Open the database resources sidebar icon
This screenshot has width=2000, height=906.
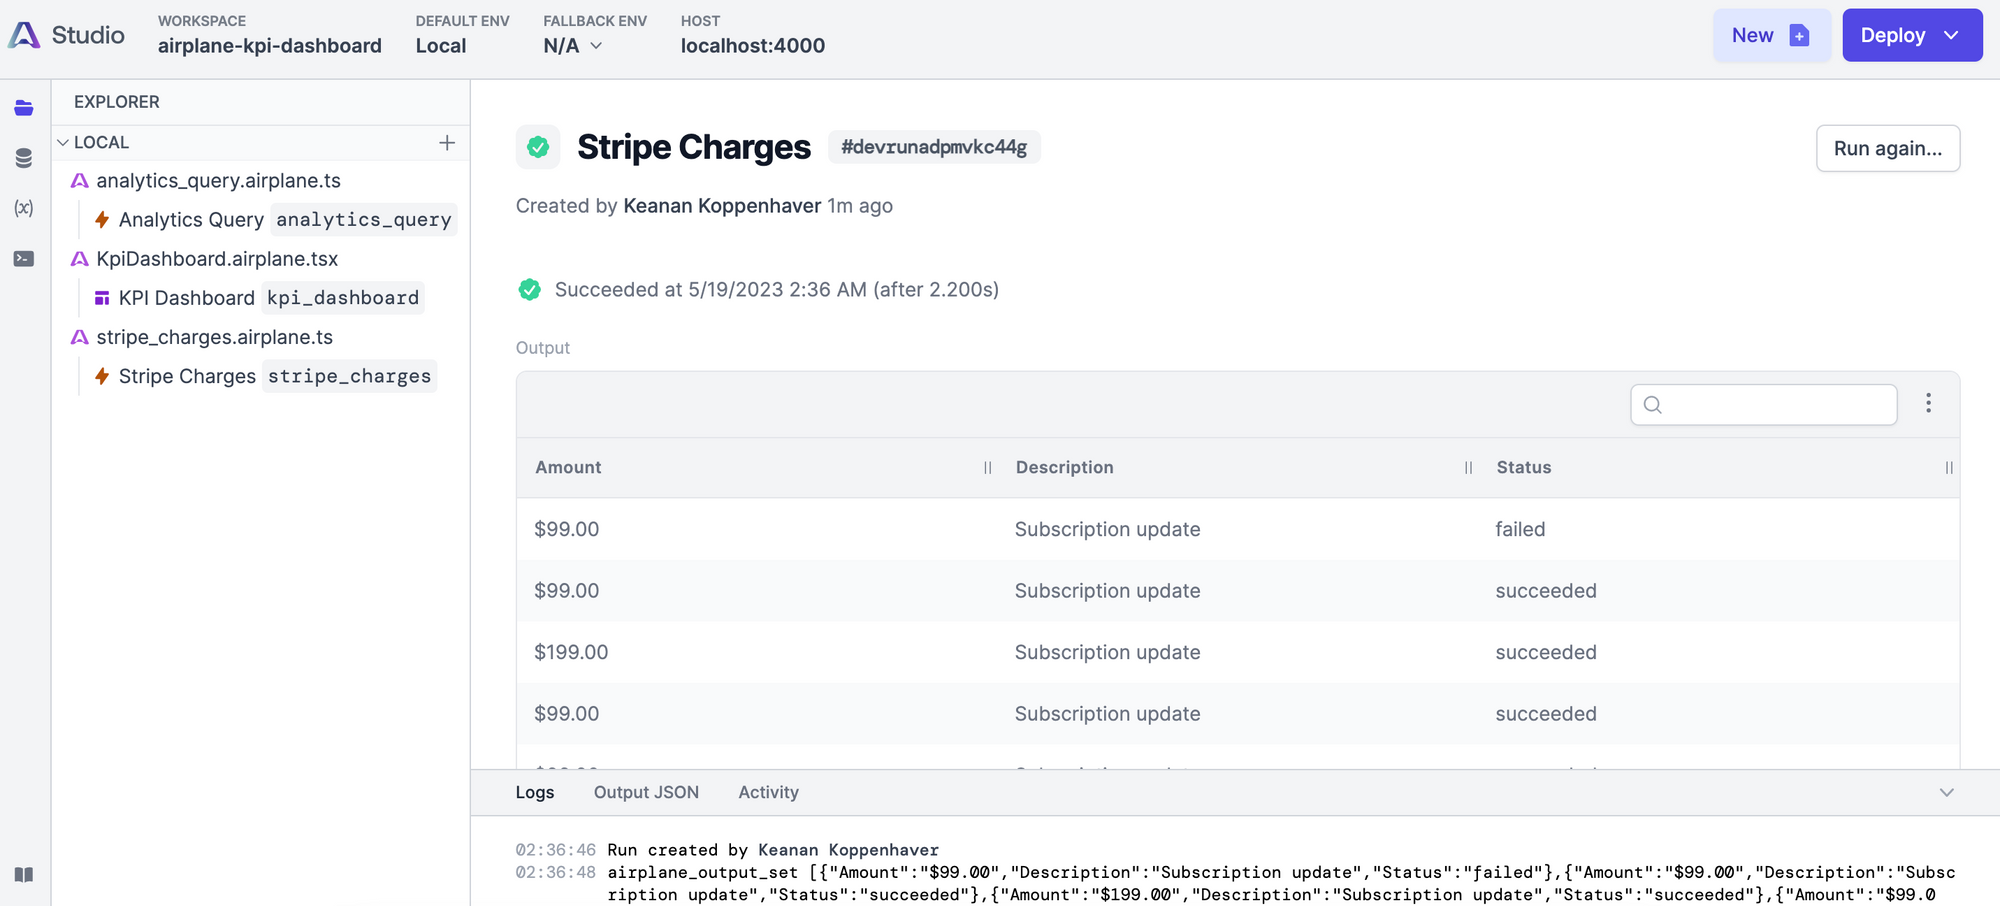[x=24, y=158]
